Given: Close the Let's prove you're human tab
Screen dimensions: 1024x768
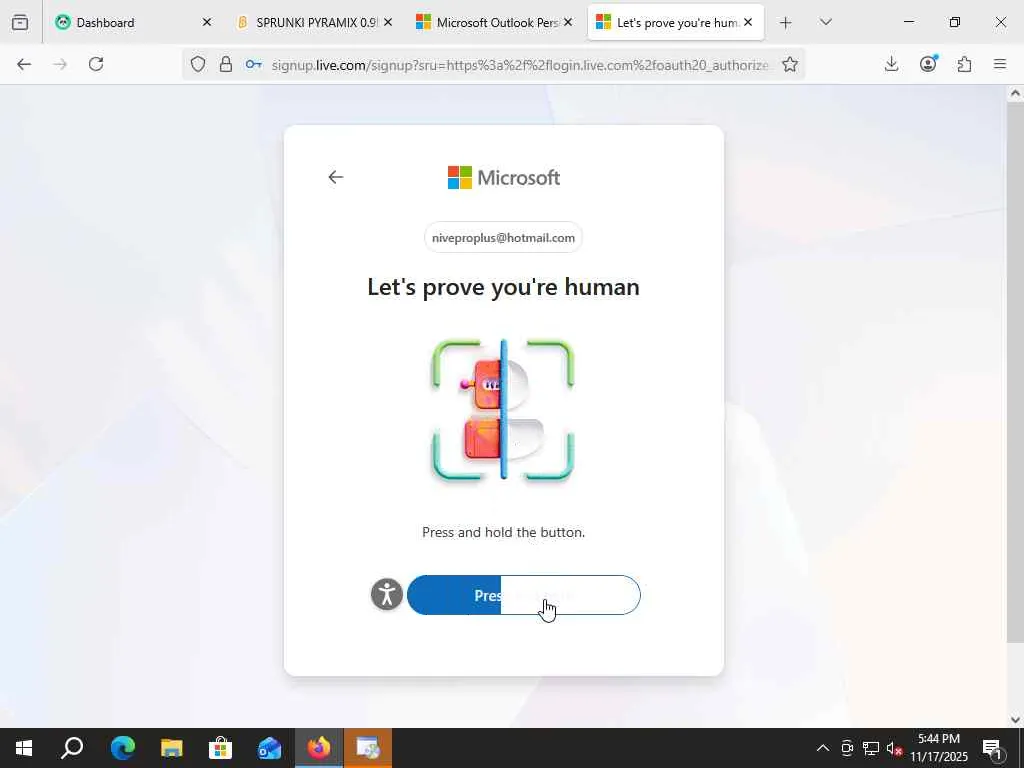Looking at the screenshot, I should click(748, 22).
